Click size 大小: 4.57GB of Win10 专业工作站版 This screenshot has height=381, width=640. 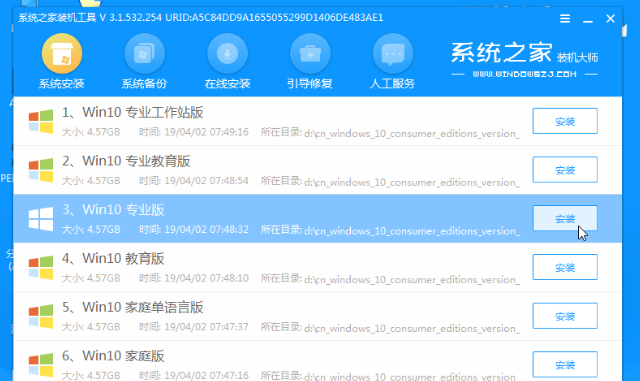(x=91, y=132)
